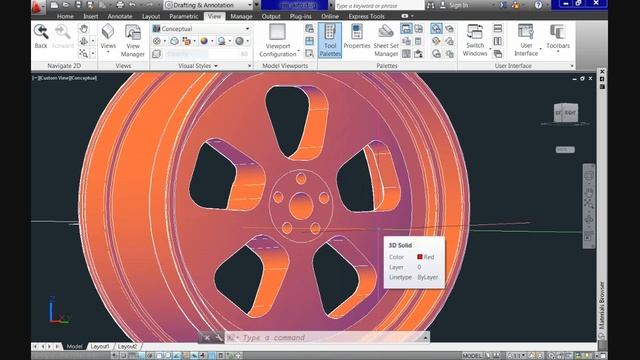Click the binoculars search icon

pos(430,5)
